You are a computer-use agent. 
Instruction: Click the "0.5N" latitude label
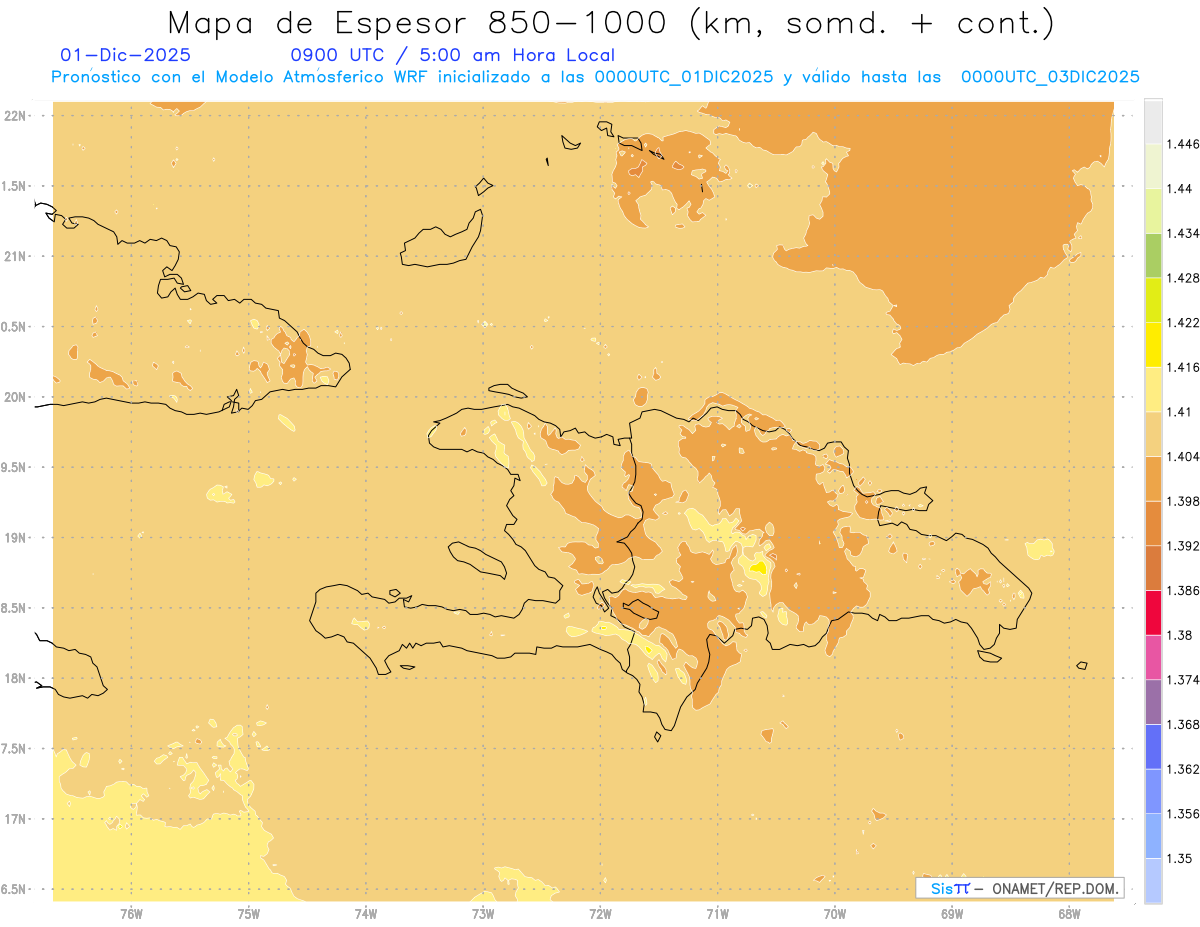point(15,327)
